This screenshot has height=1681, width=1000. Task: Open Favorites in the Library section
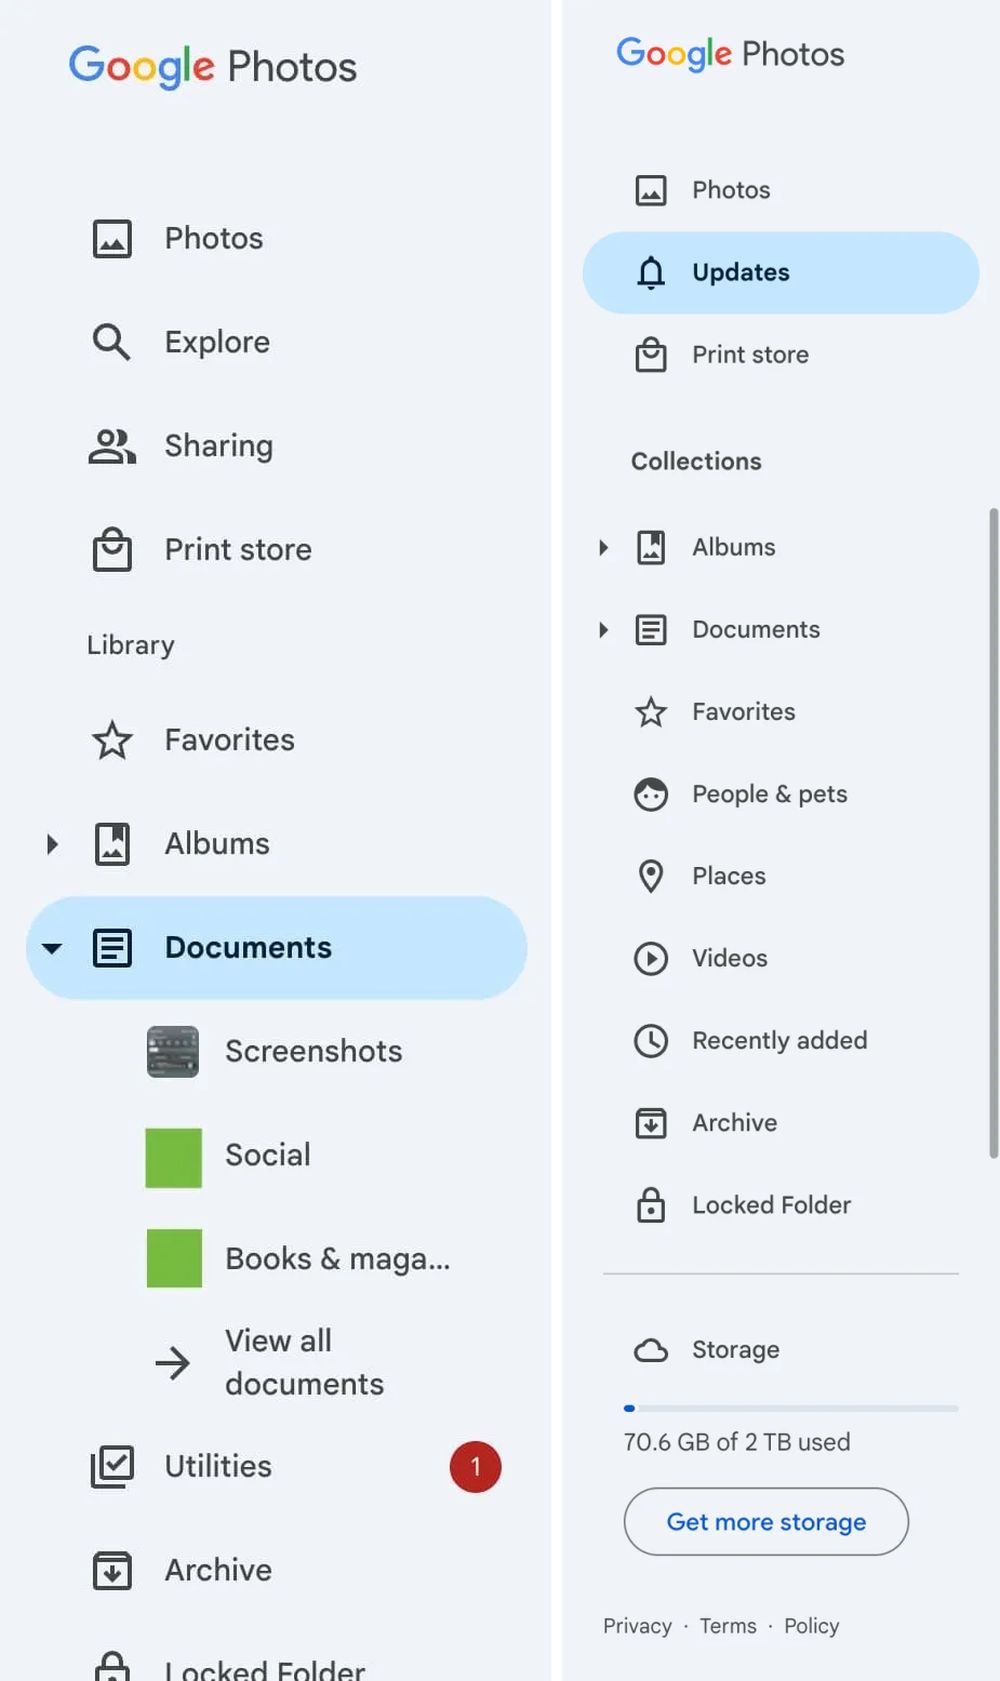click(229, 740)
